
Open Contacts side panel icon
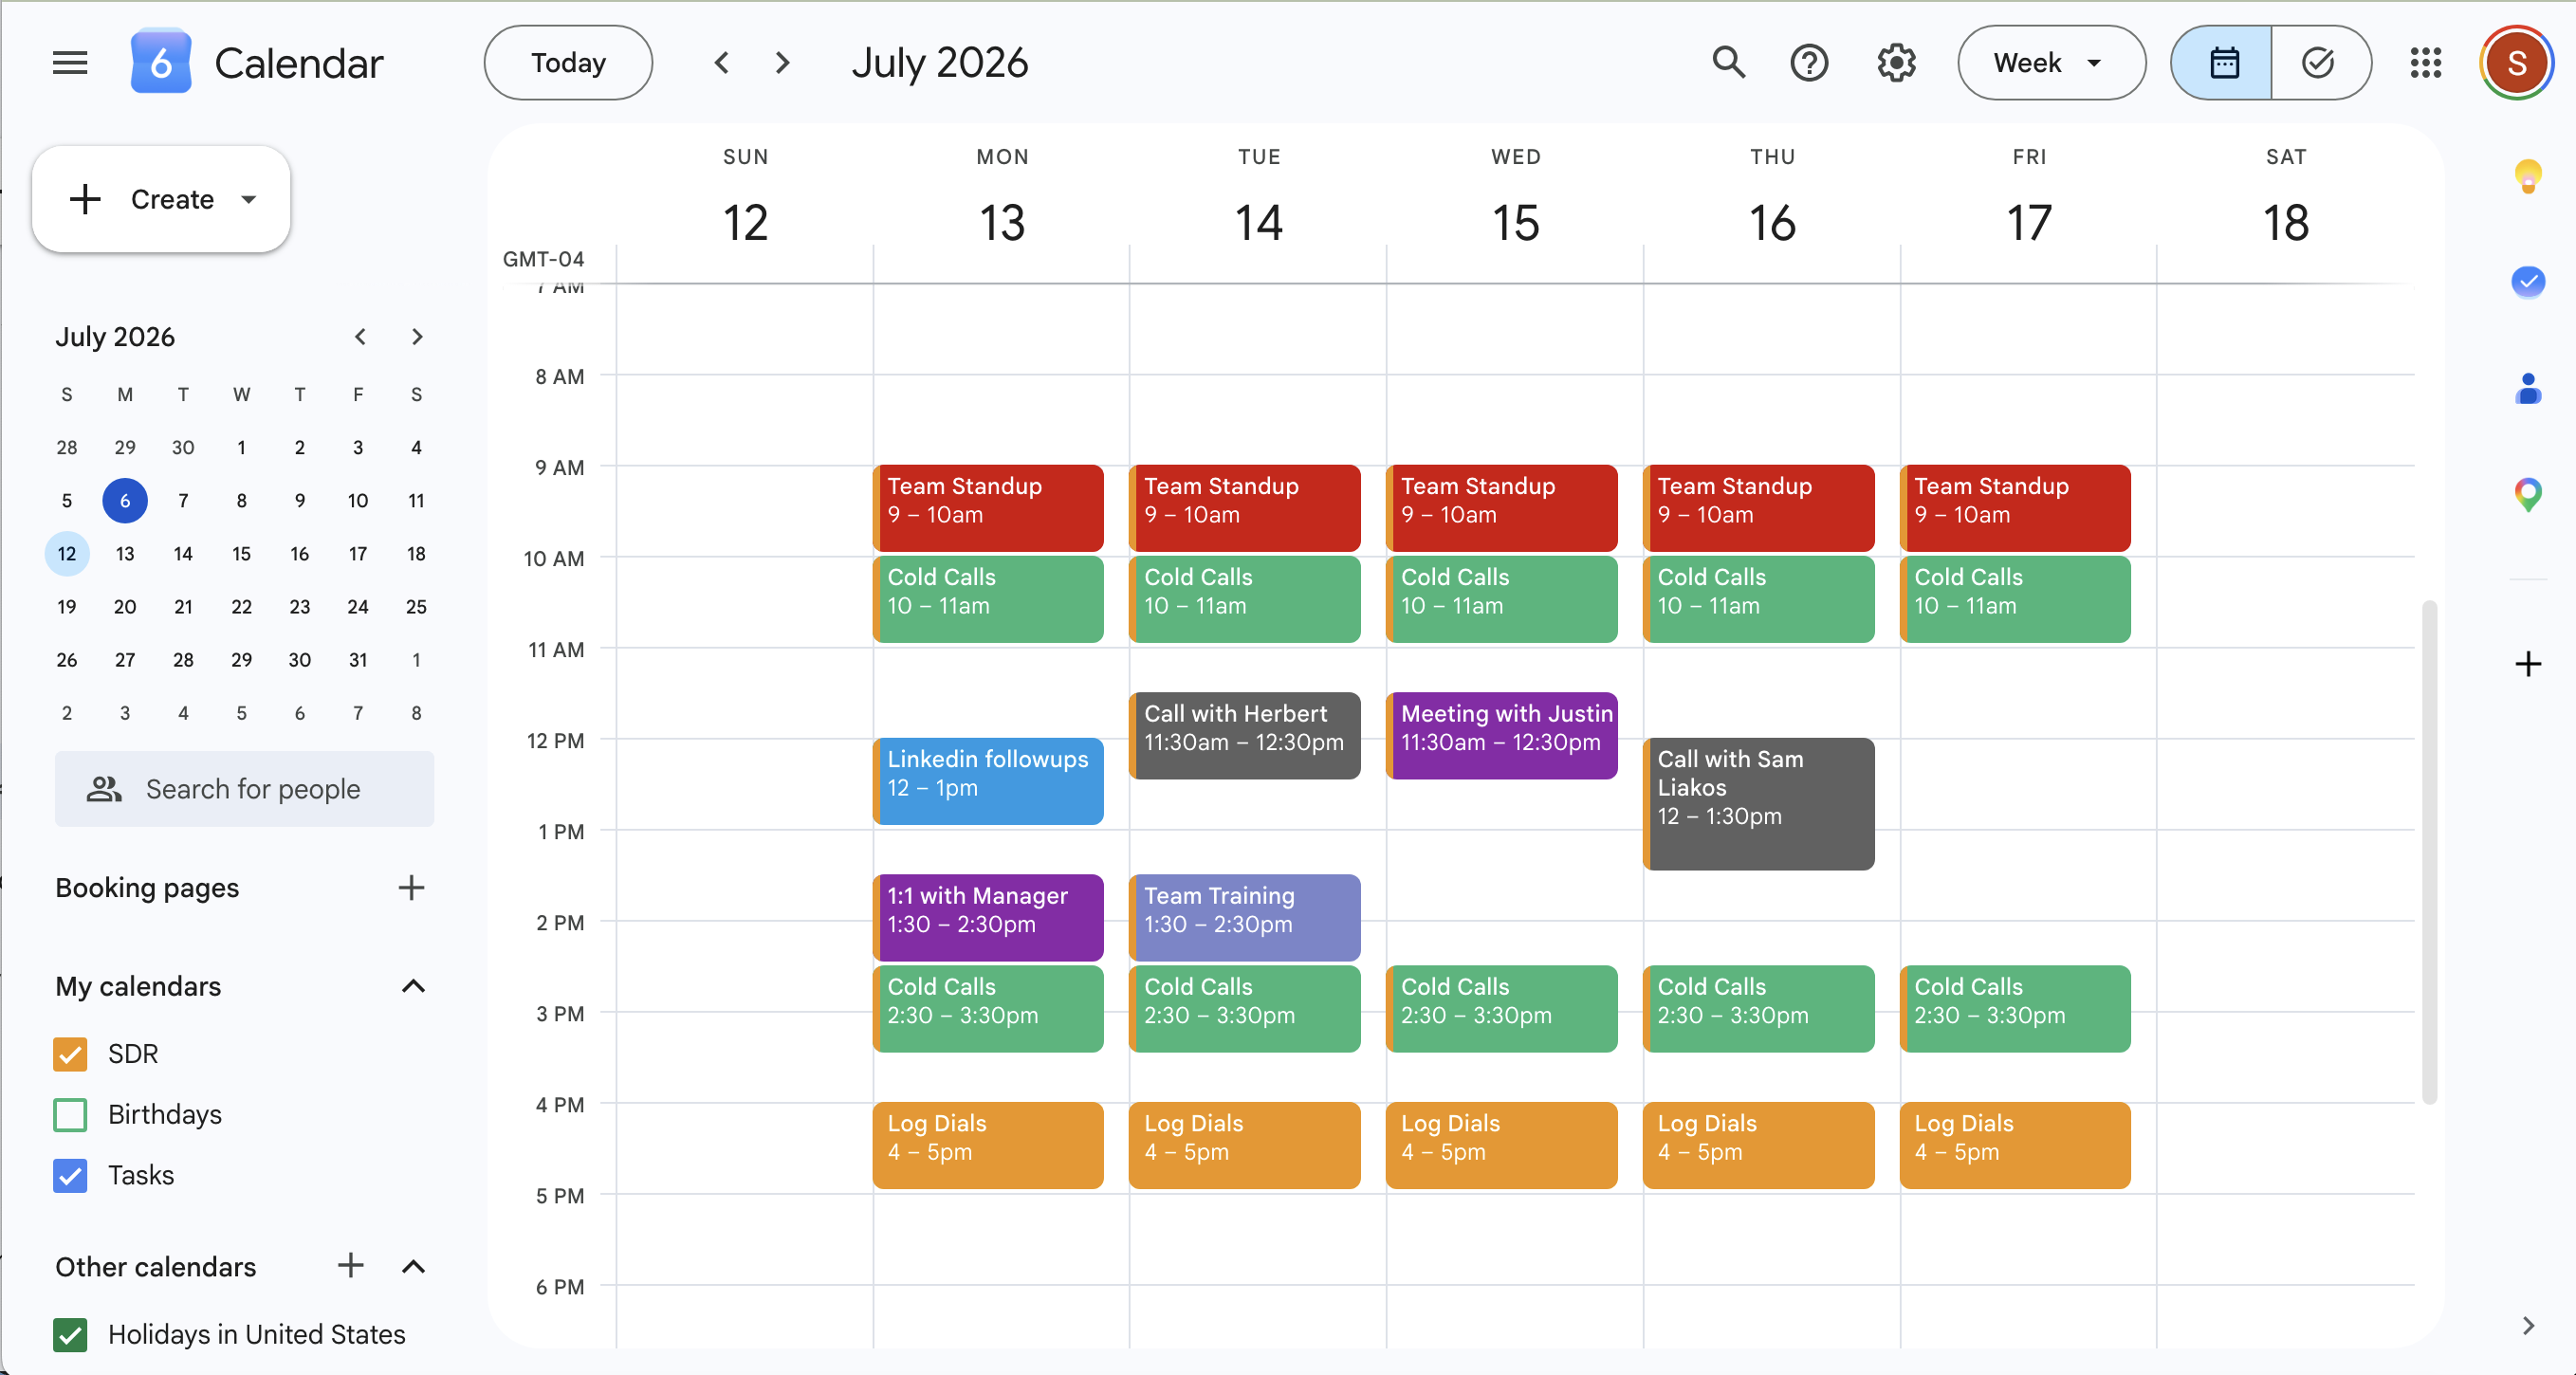point(2527,388)
